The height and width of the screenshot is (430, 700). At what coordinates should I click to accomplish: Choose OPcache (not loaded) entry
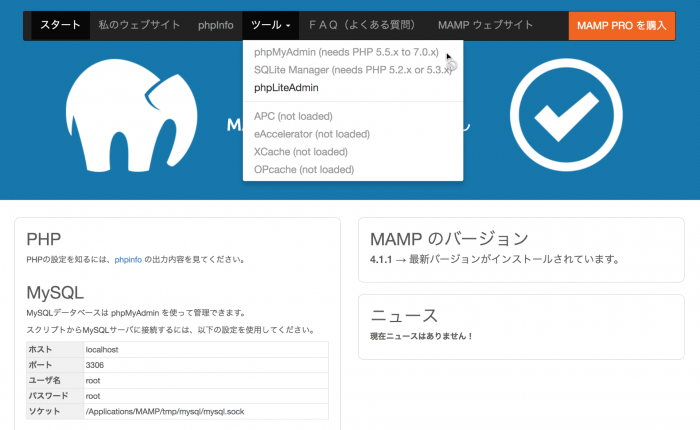pos(304,170)
